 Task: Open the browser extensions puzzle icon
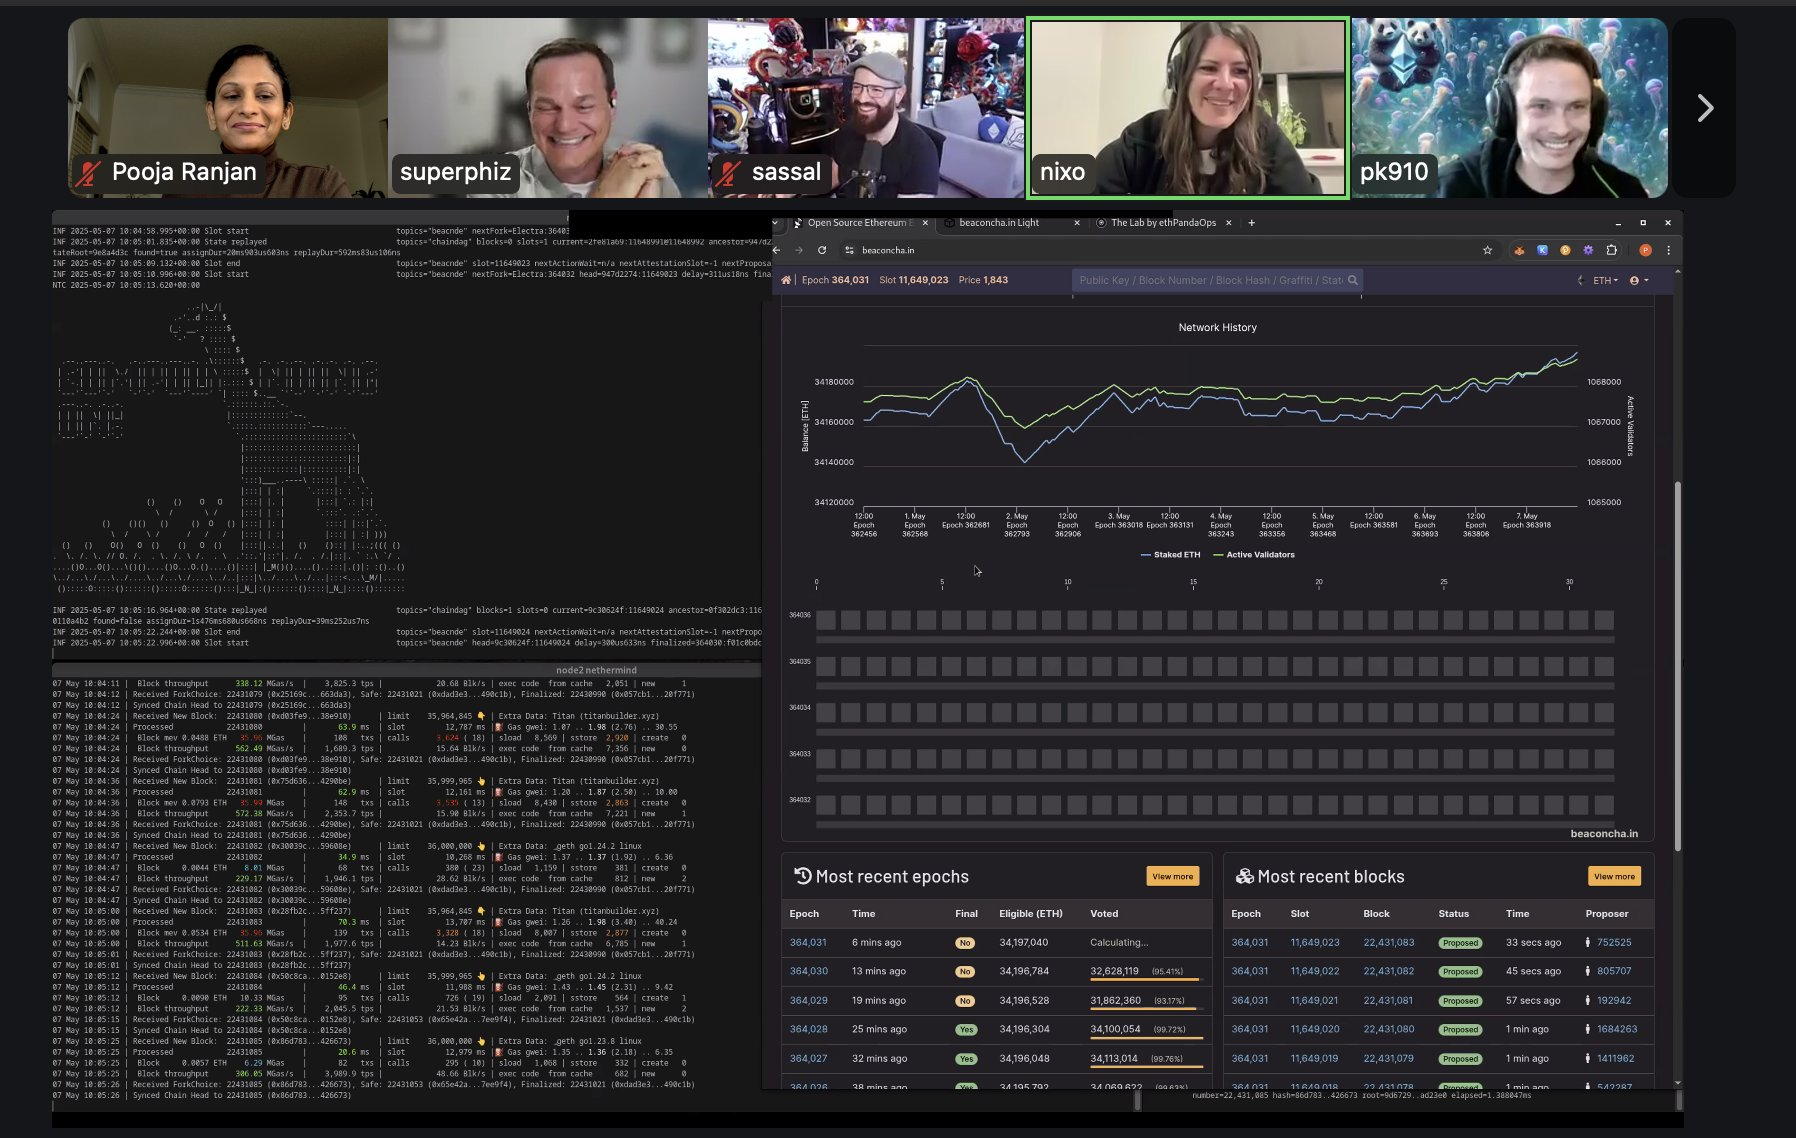click(1611, 250)
